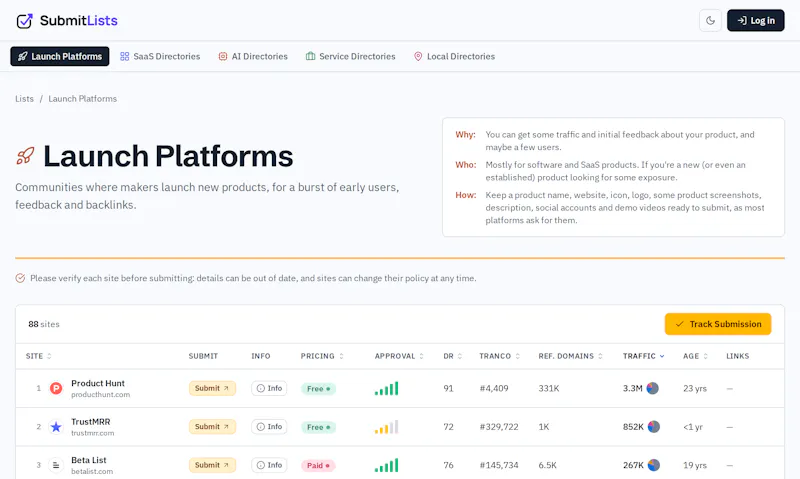
Task: Click the Track Submission button
Action: tap(718, 324)
